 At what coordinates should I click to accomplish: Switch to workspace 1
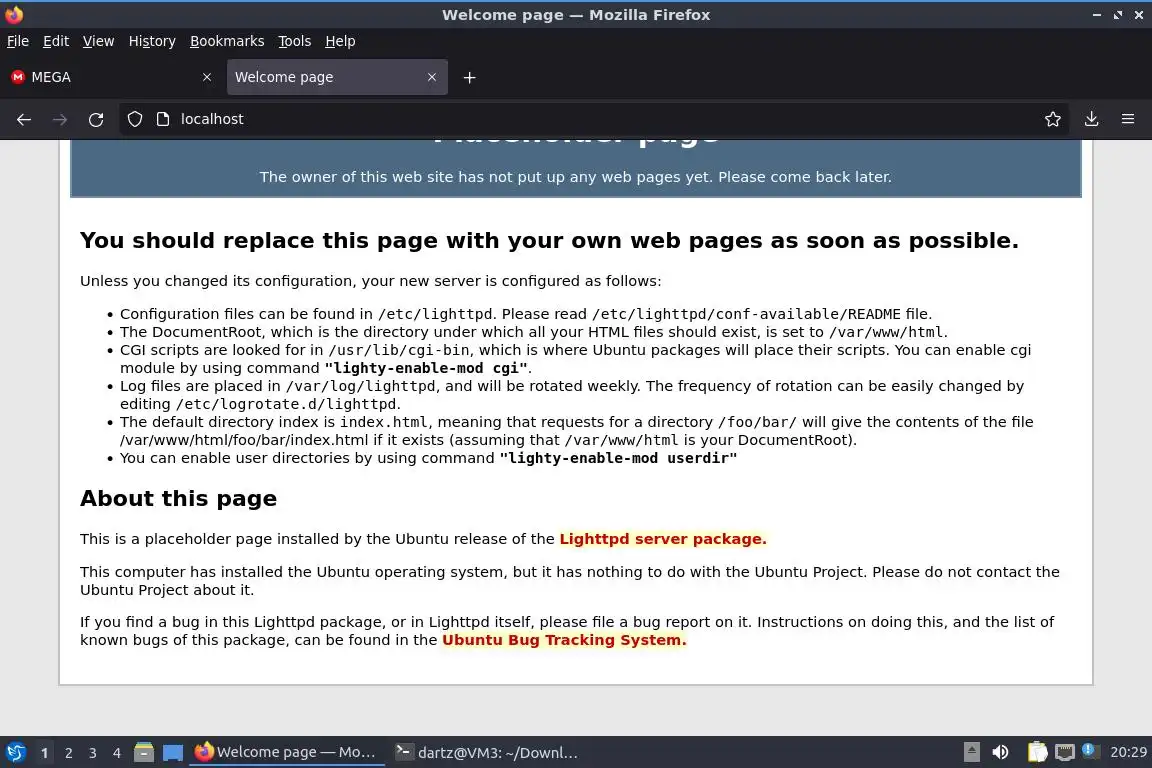point(44,753)
